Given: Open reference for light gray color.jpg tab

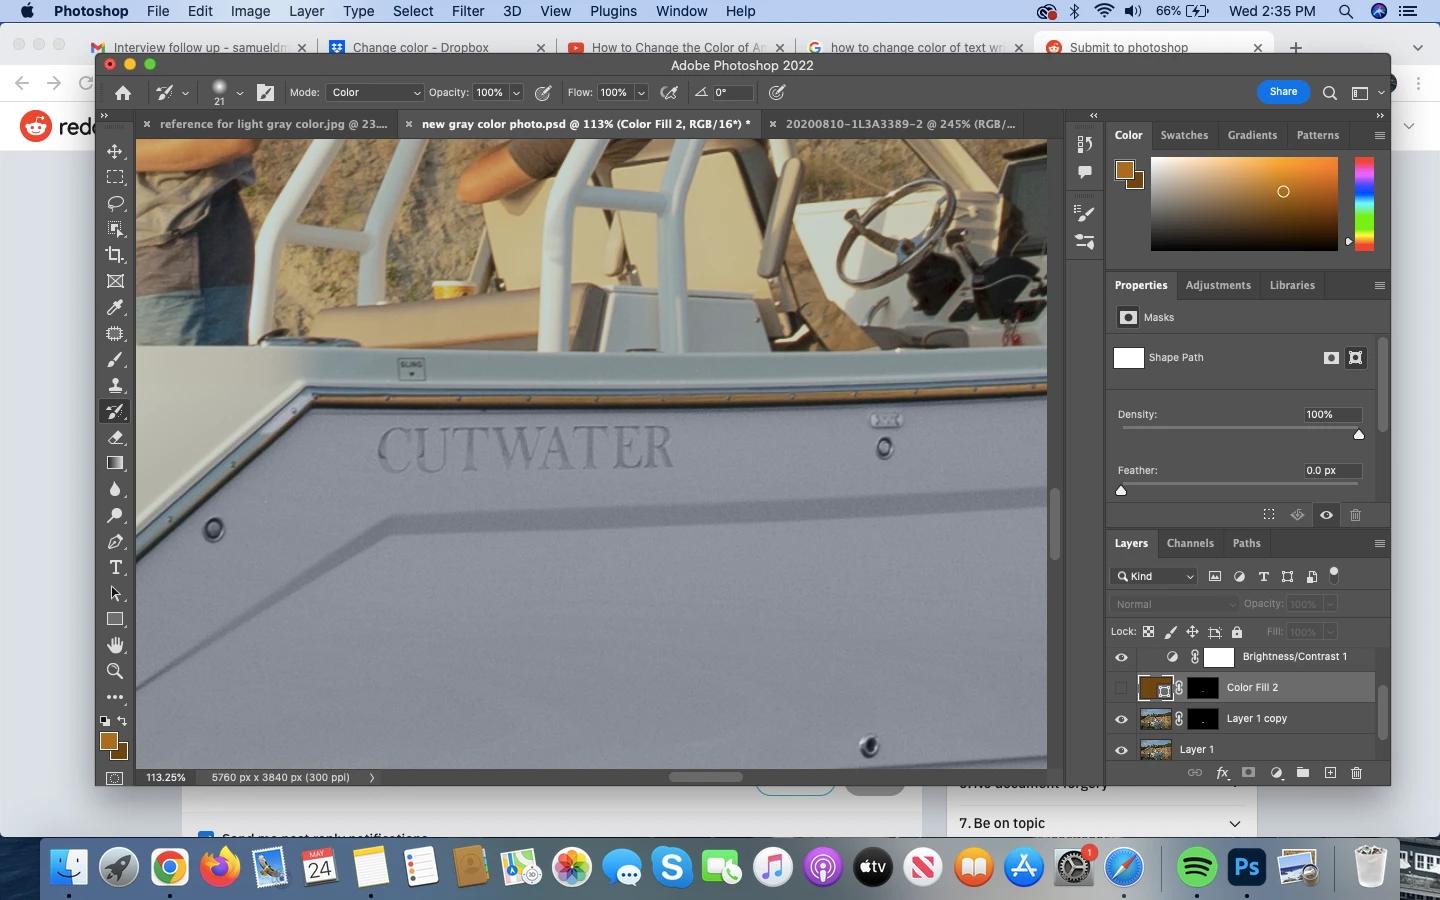Looking at the screenshot, I should click(273, 125).
